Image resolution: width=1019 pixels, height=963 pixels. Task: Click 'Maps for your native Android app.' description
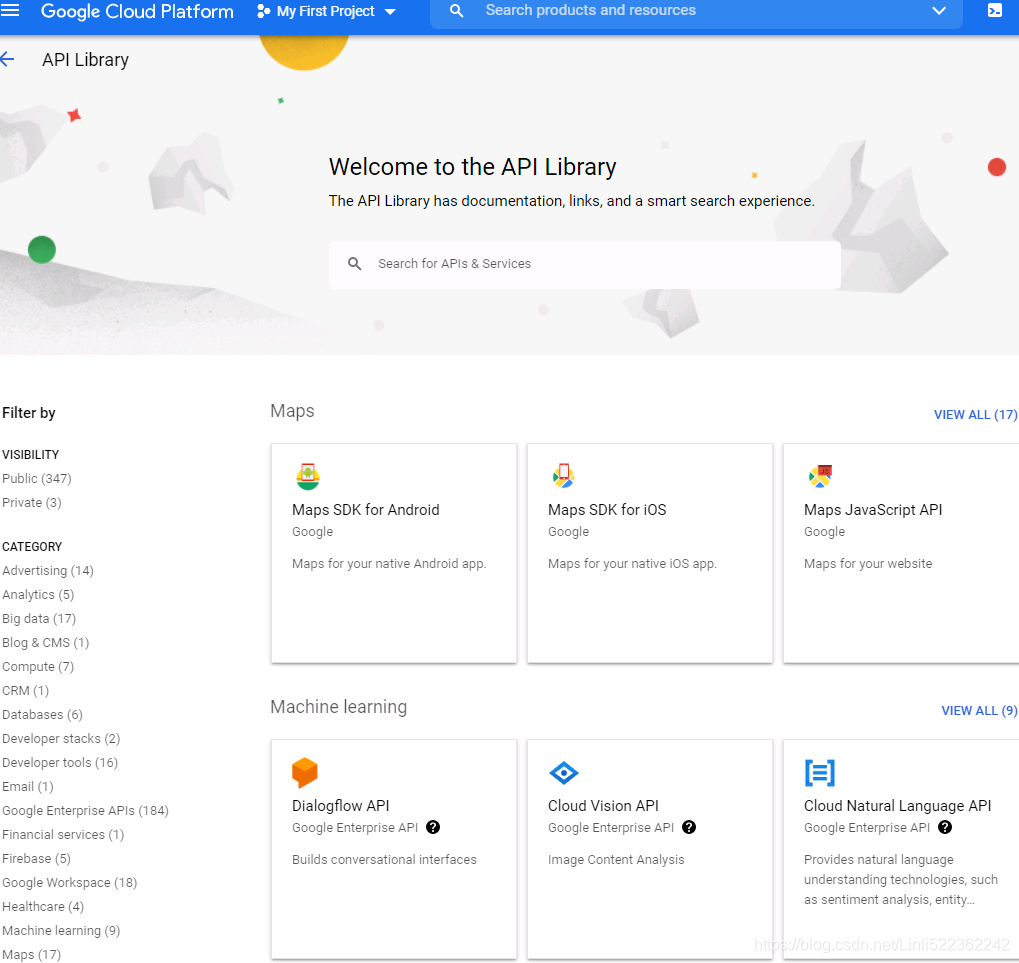coord(389,564)
